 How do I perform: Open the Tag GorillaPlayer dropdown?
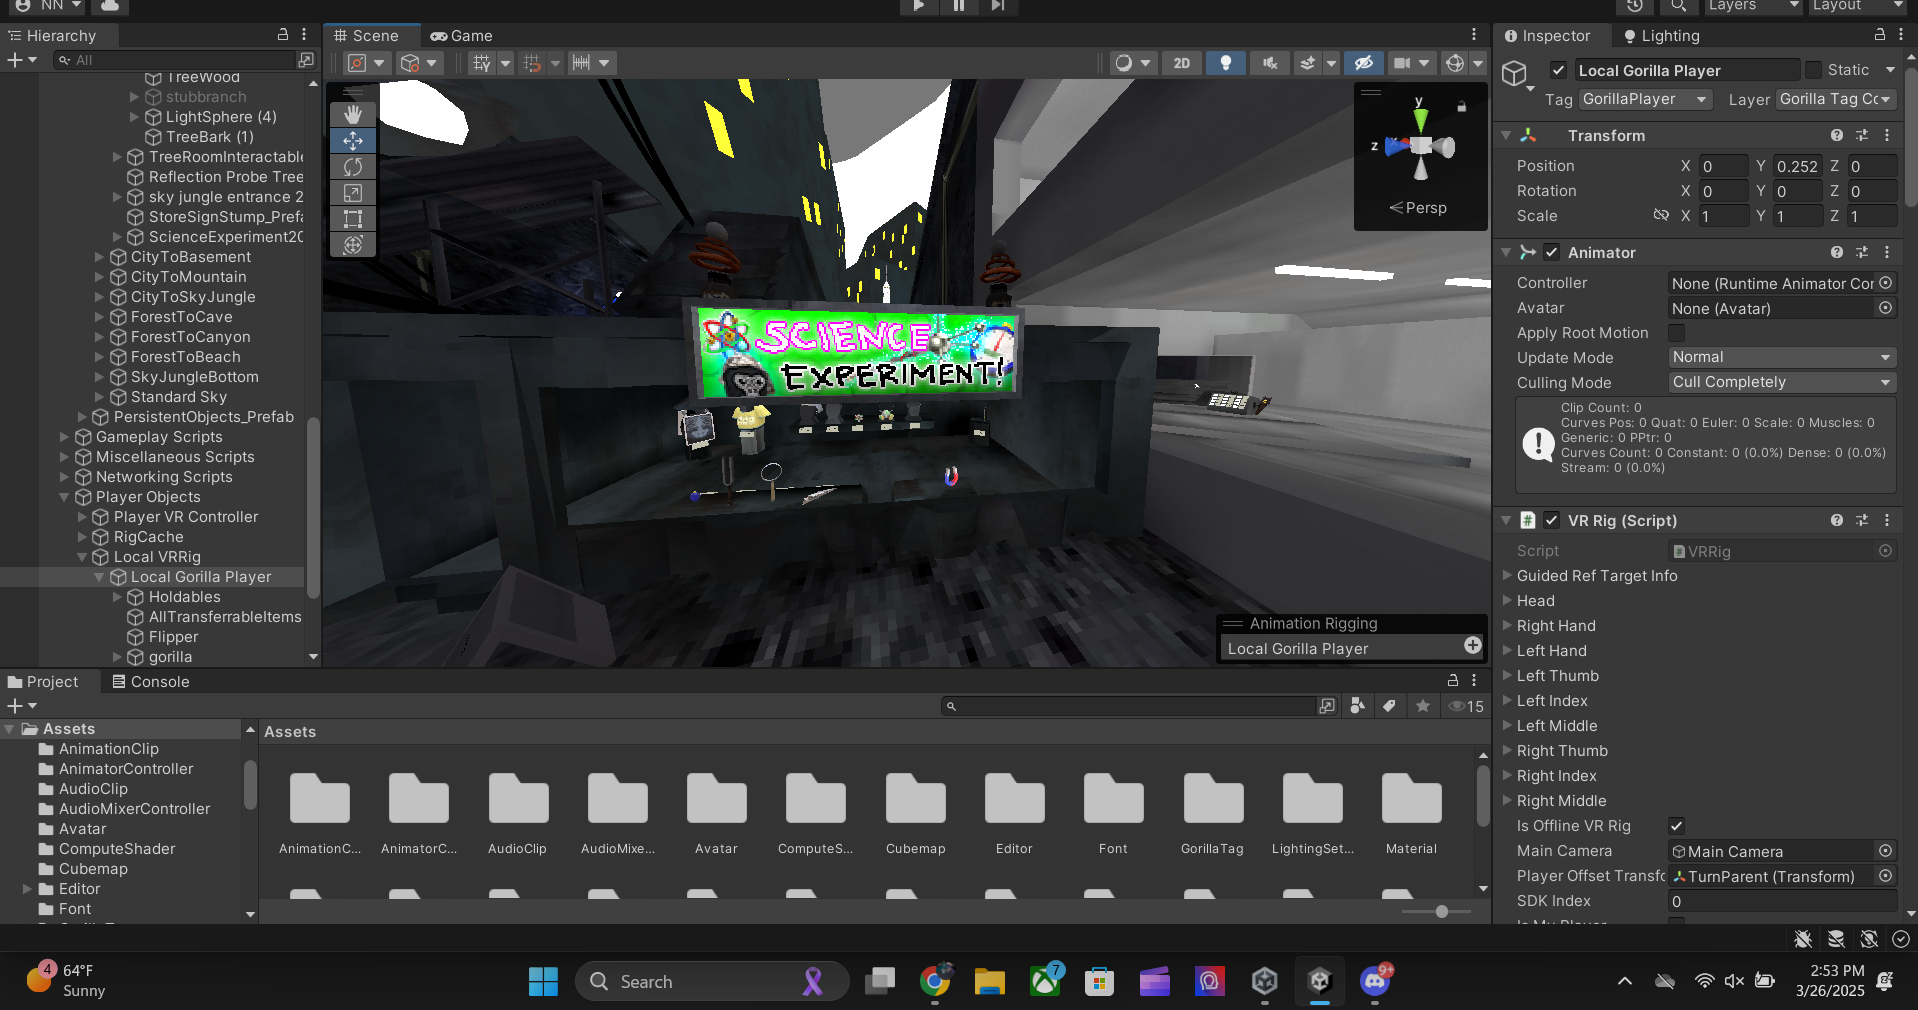pyautogui.click(x=1645, y=99)
